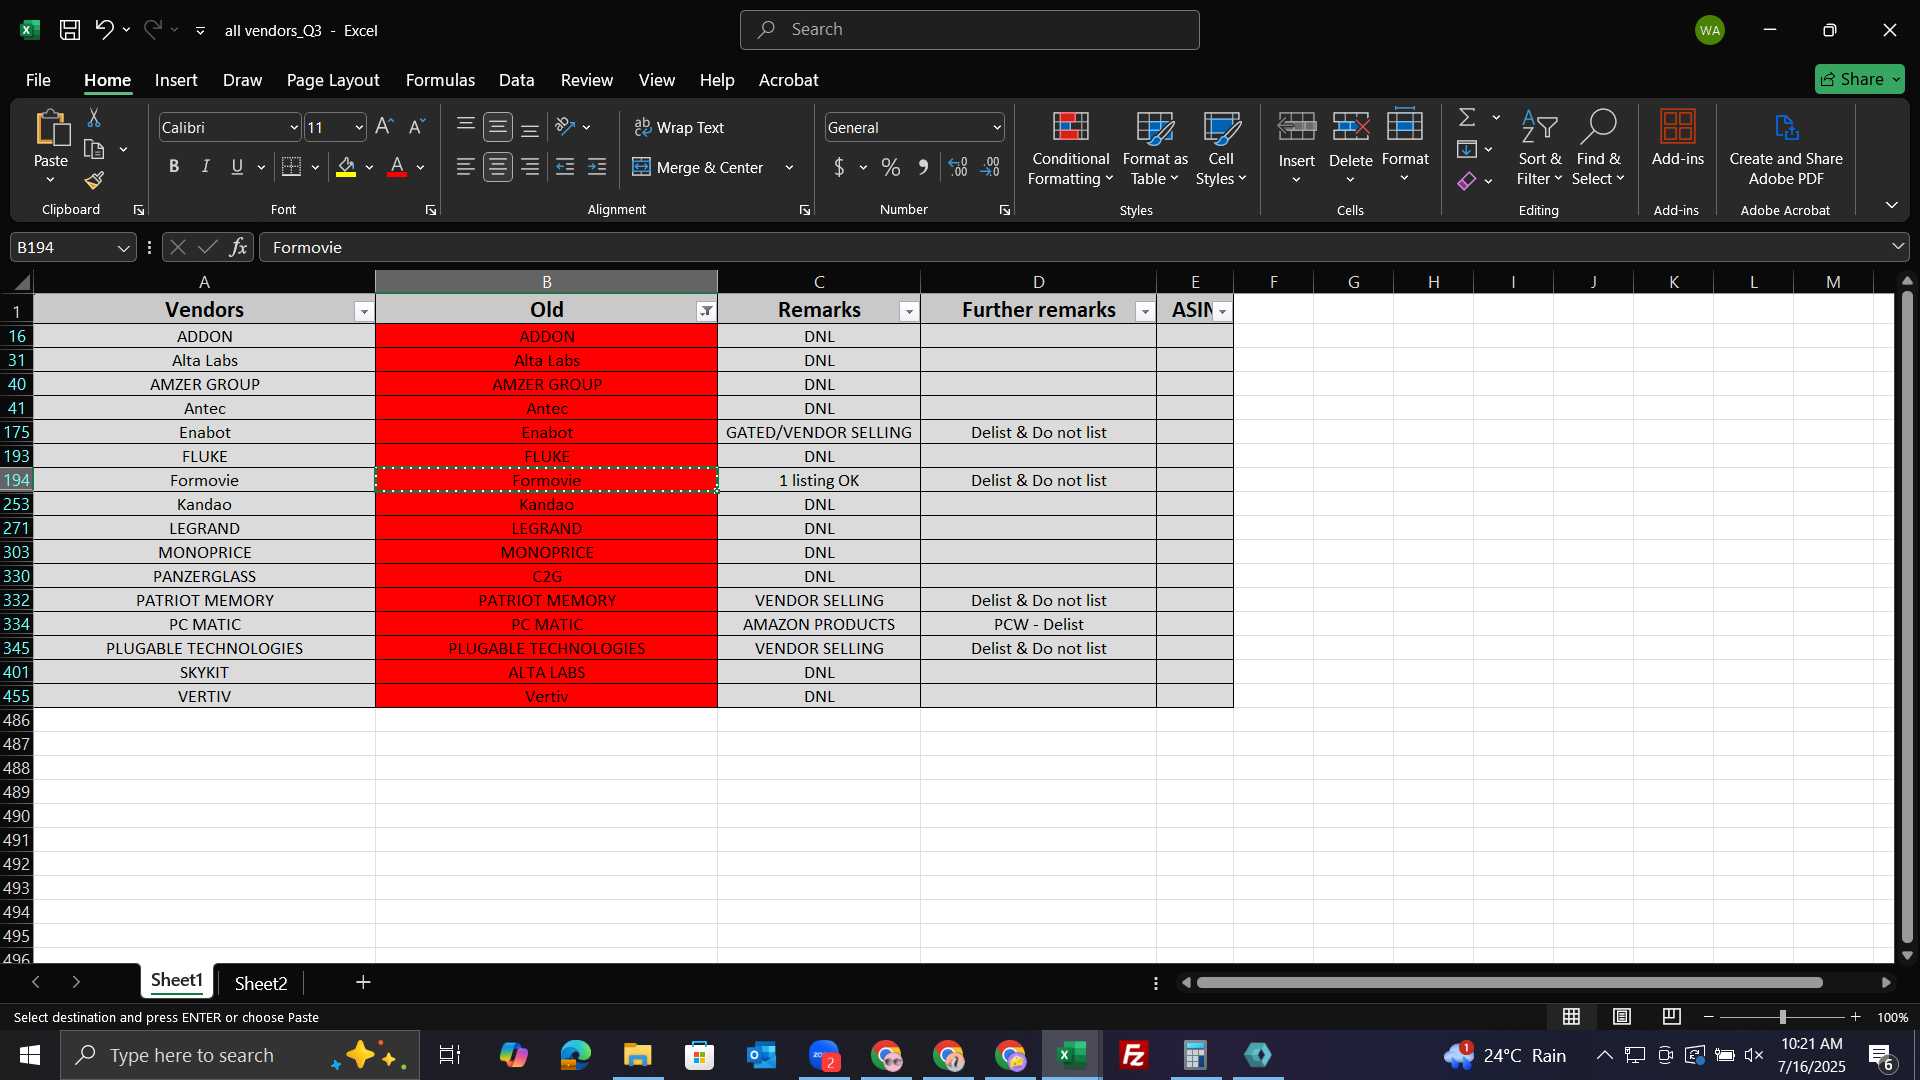Toggle Align Right
This screenshot has height=1080, width=1920.
(x=530, y=167)
